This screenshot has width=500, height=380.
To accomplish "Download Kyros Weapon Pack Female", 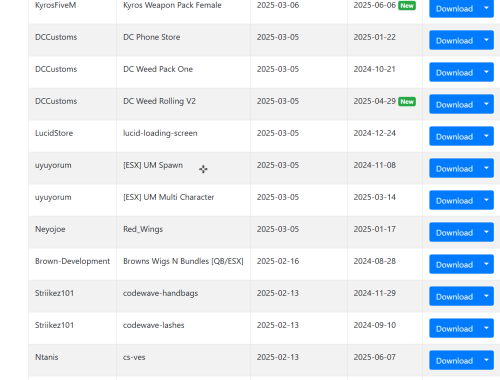I will click(x=454, y=8).
